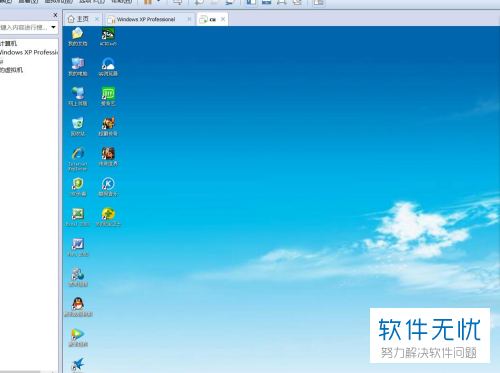Select the computer node in library tree

pos(8,43)
